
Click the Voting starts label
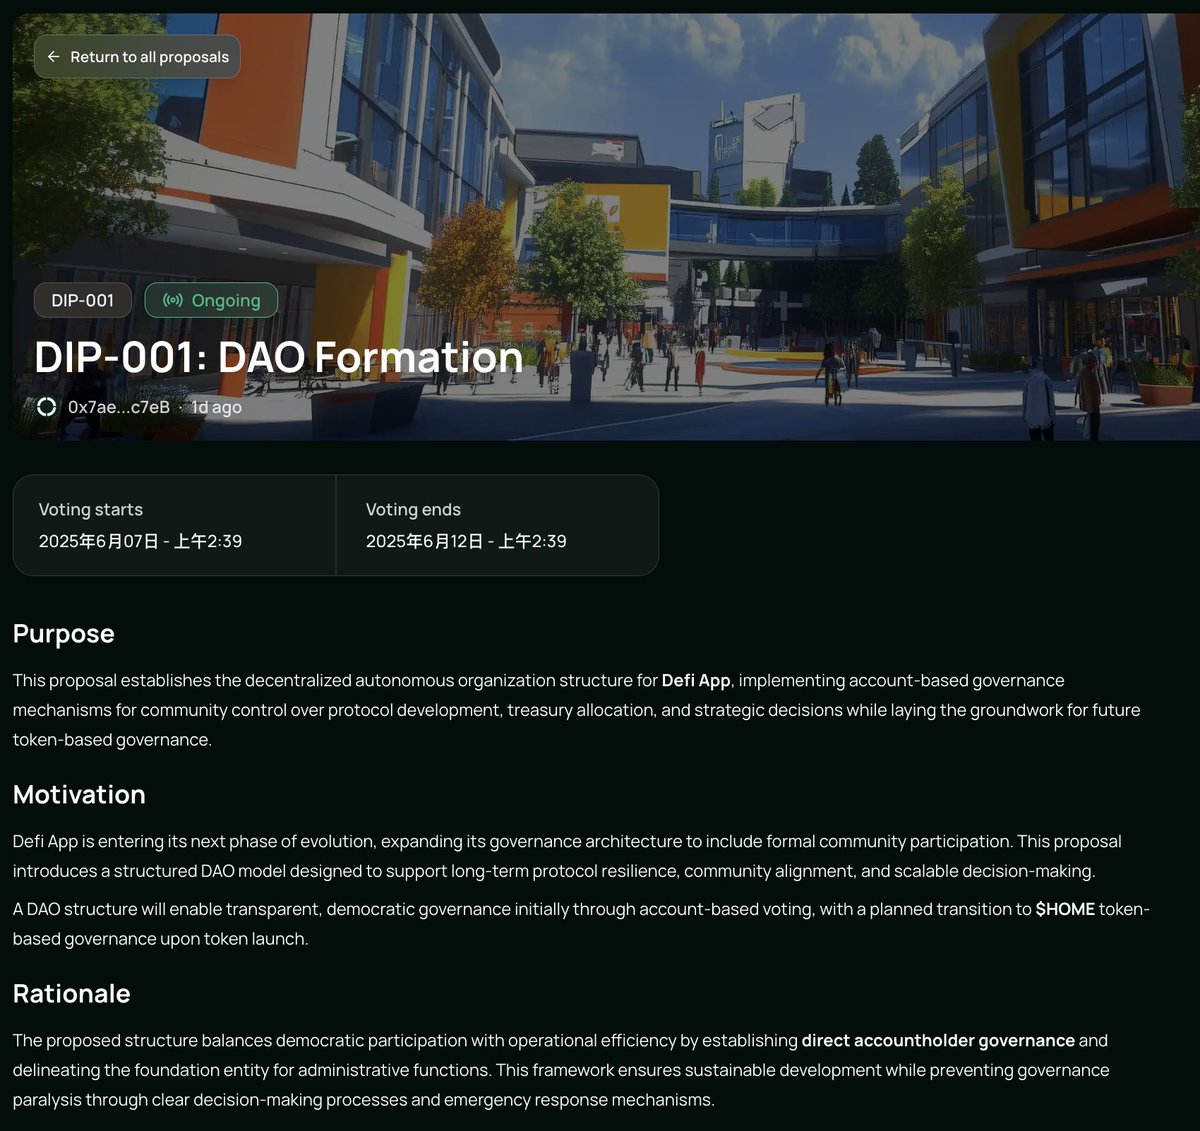[x=91, y=509]
